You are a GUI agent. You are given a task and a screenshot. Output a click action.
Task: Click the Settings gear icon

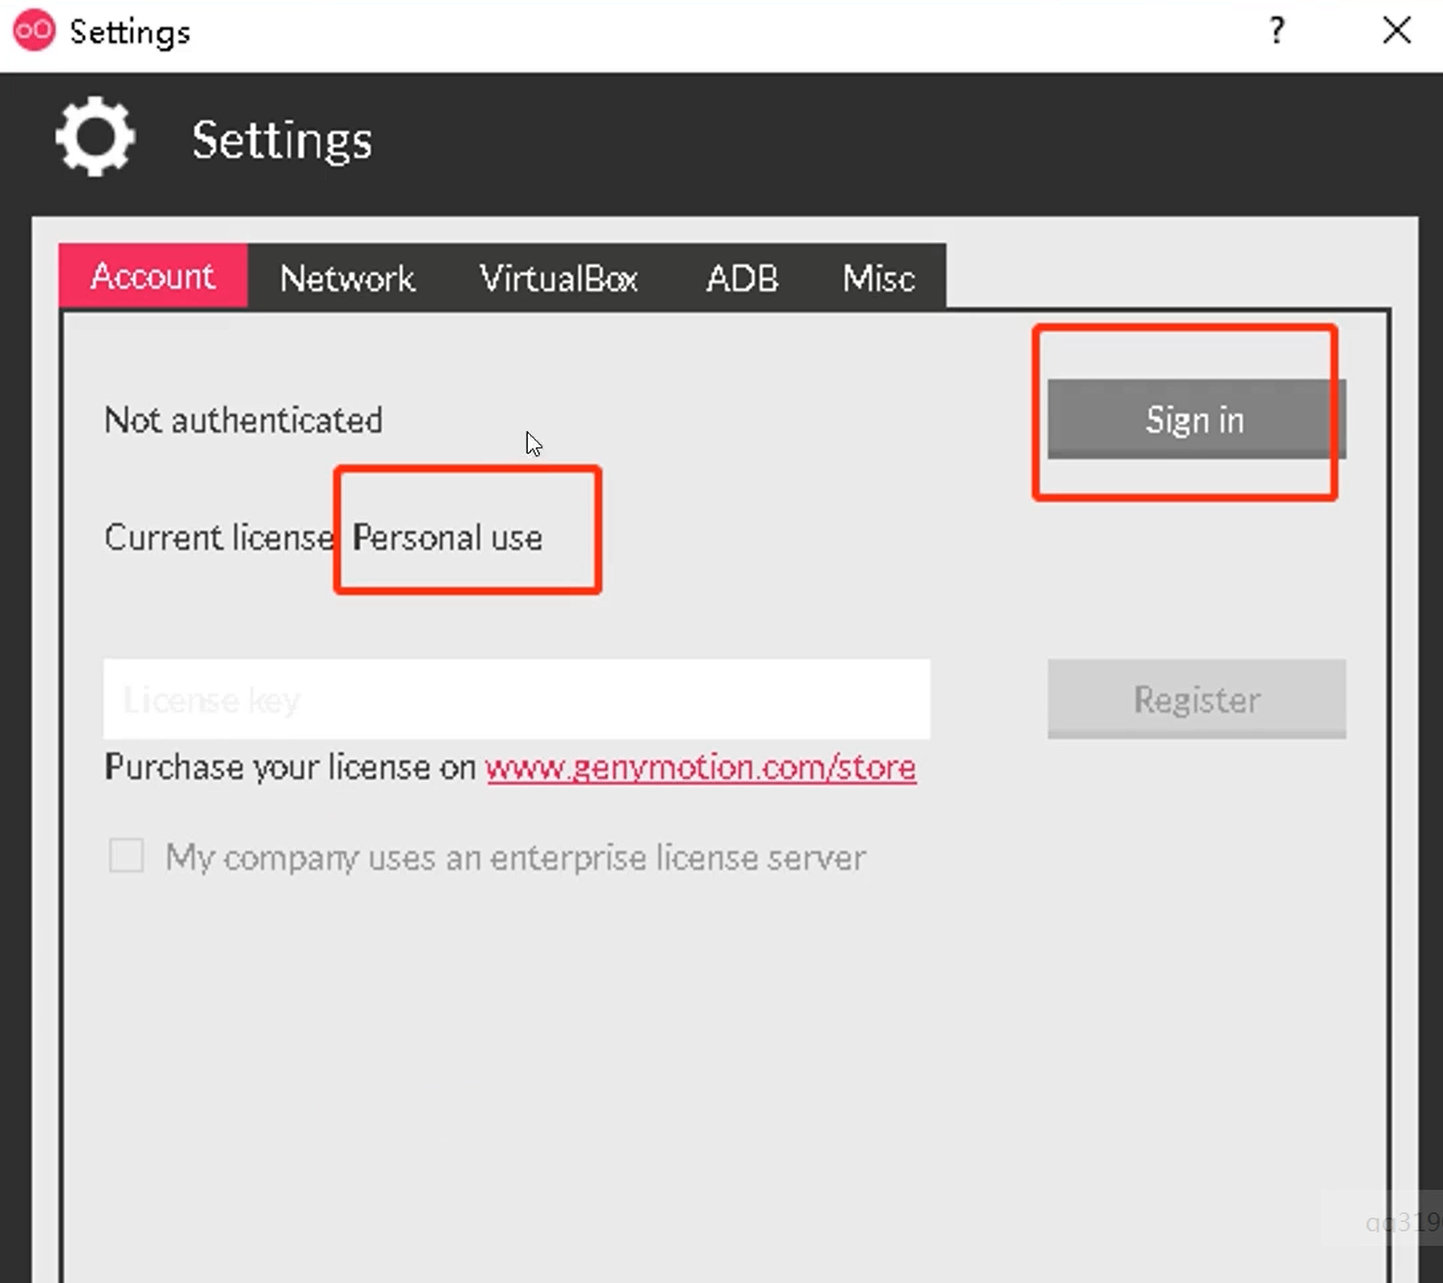[95, 137]
